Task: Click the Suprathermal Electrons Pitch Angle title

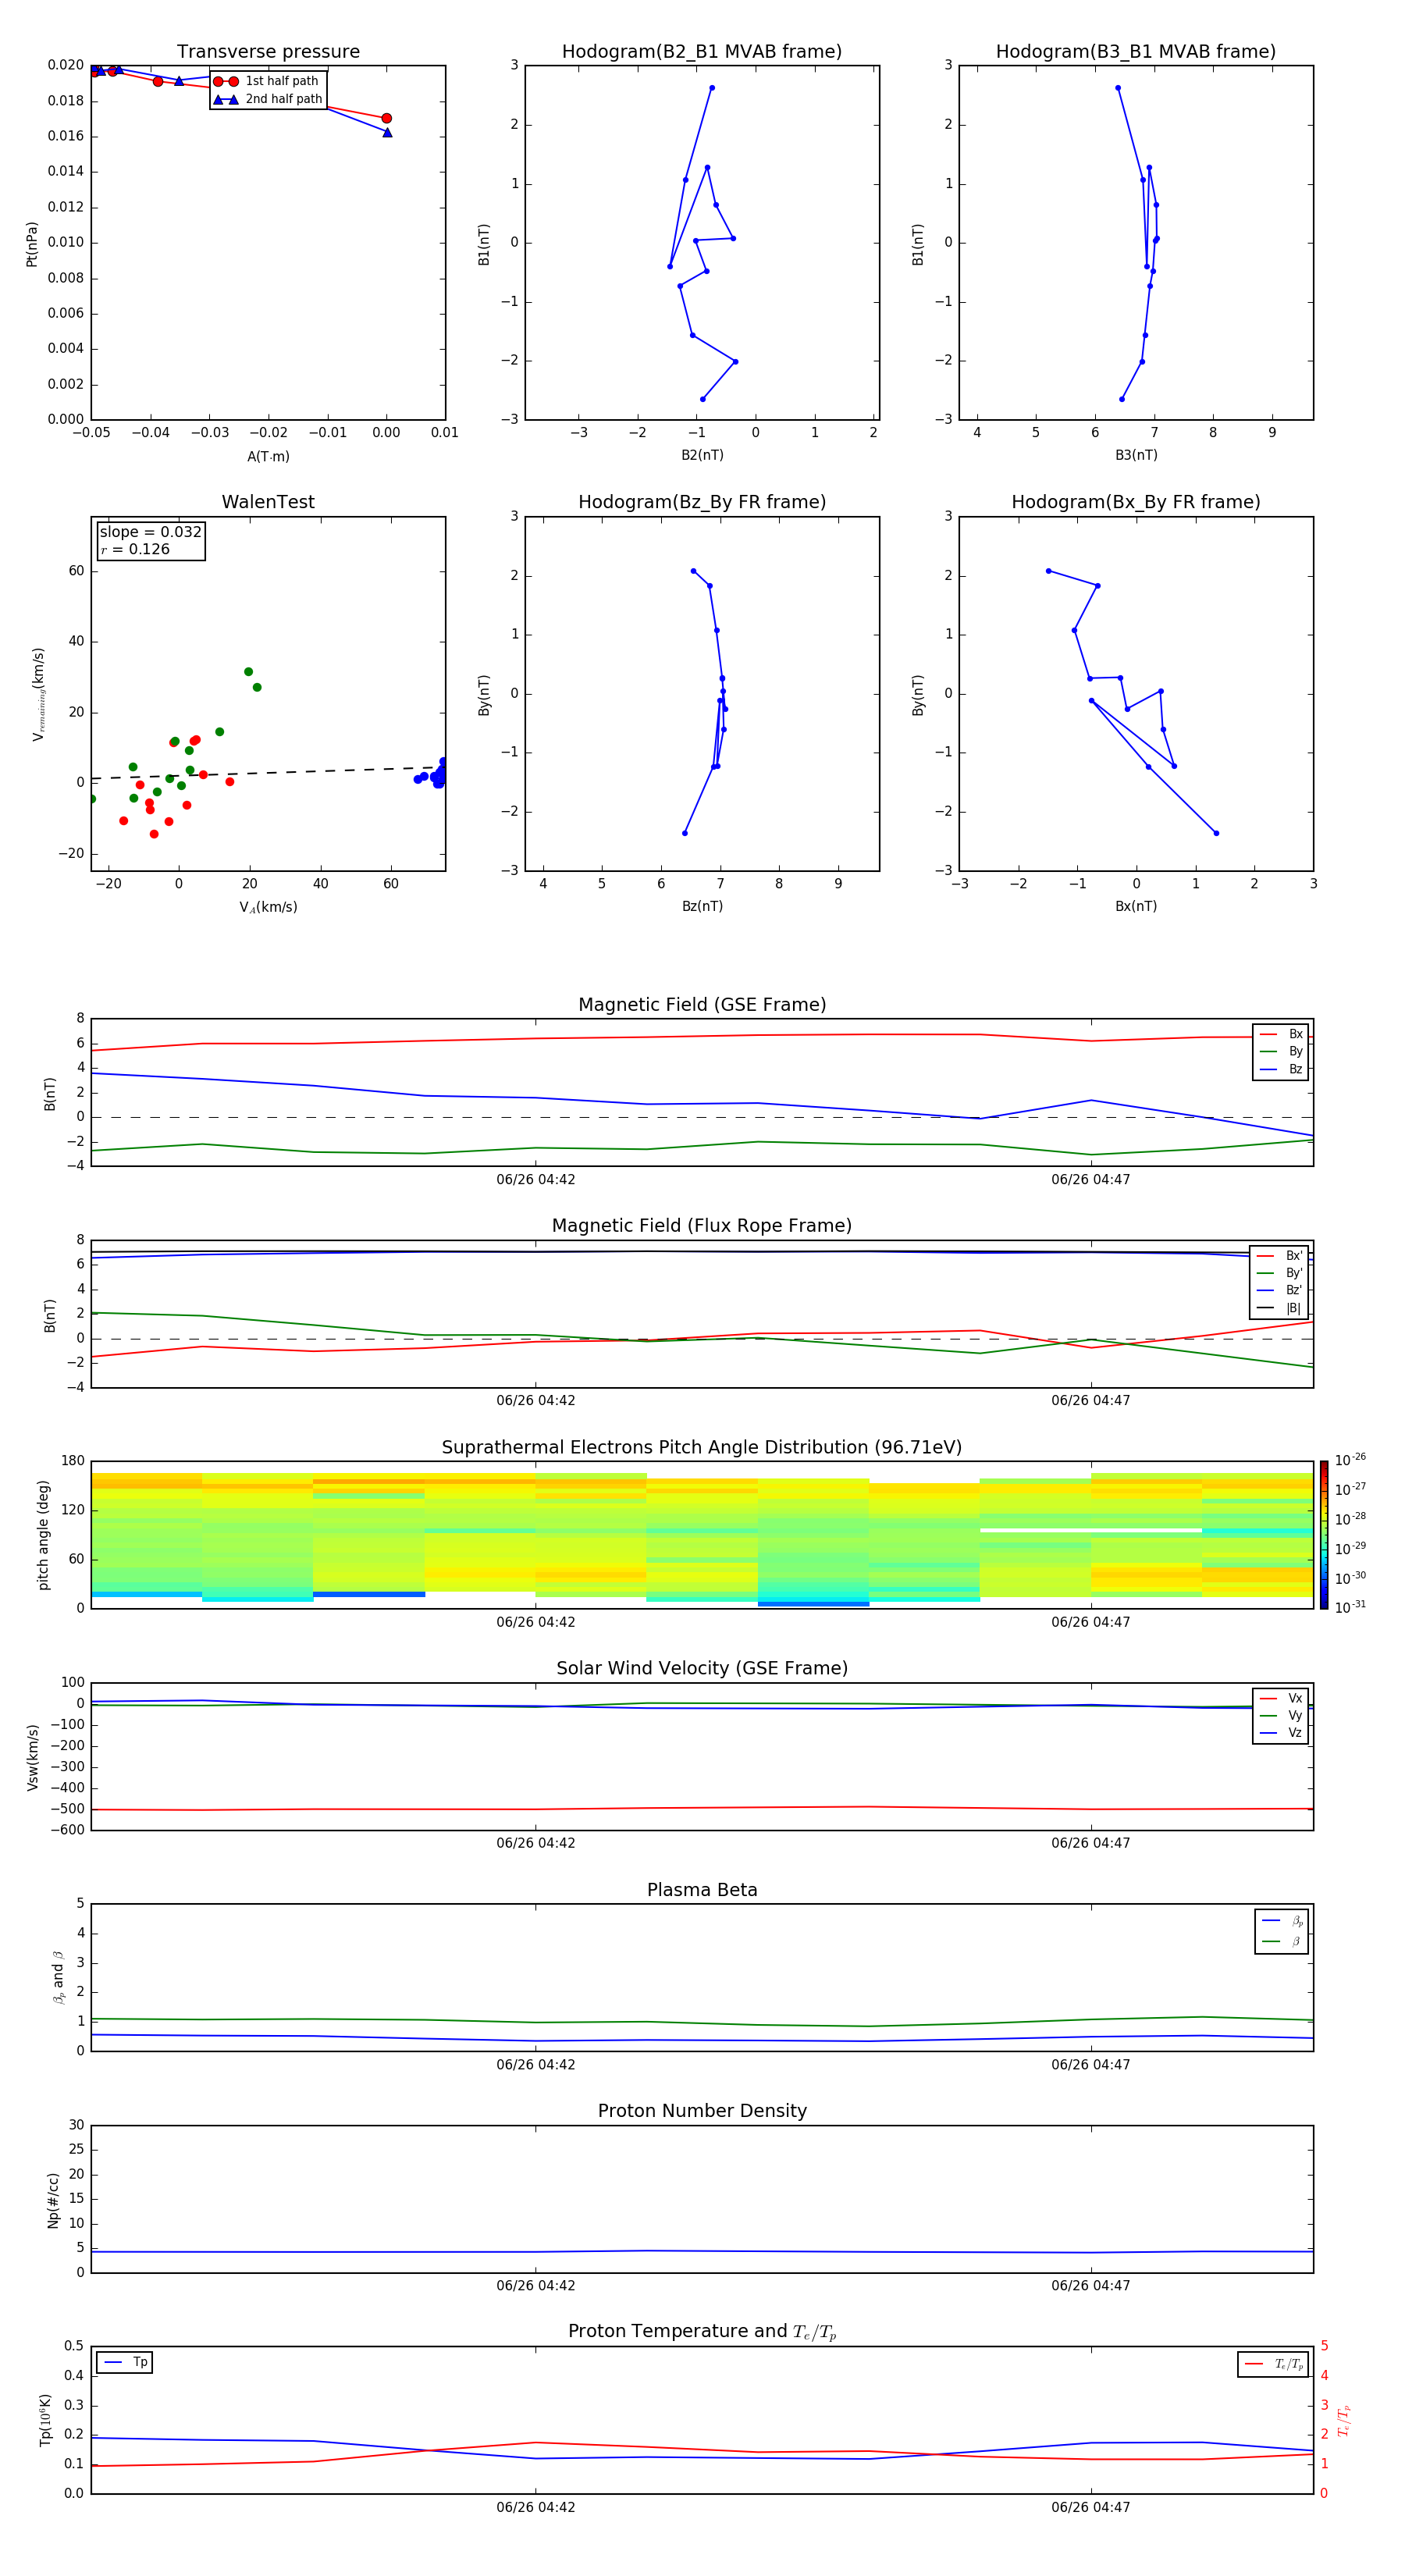Action: coord(702,1447)
